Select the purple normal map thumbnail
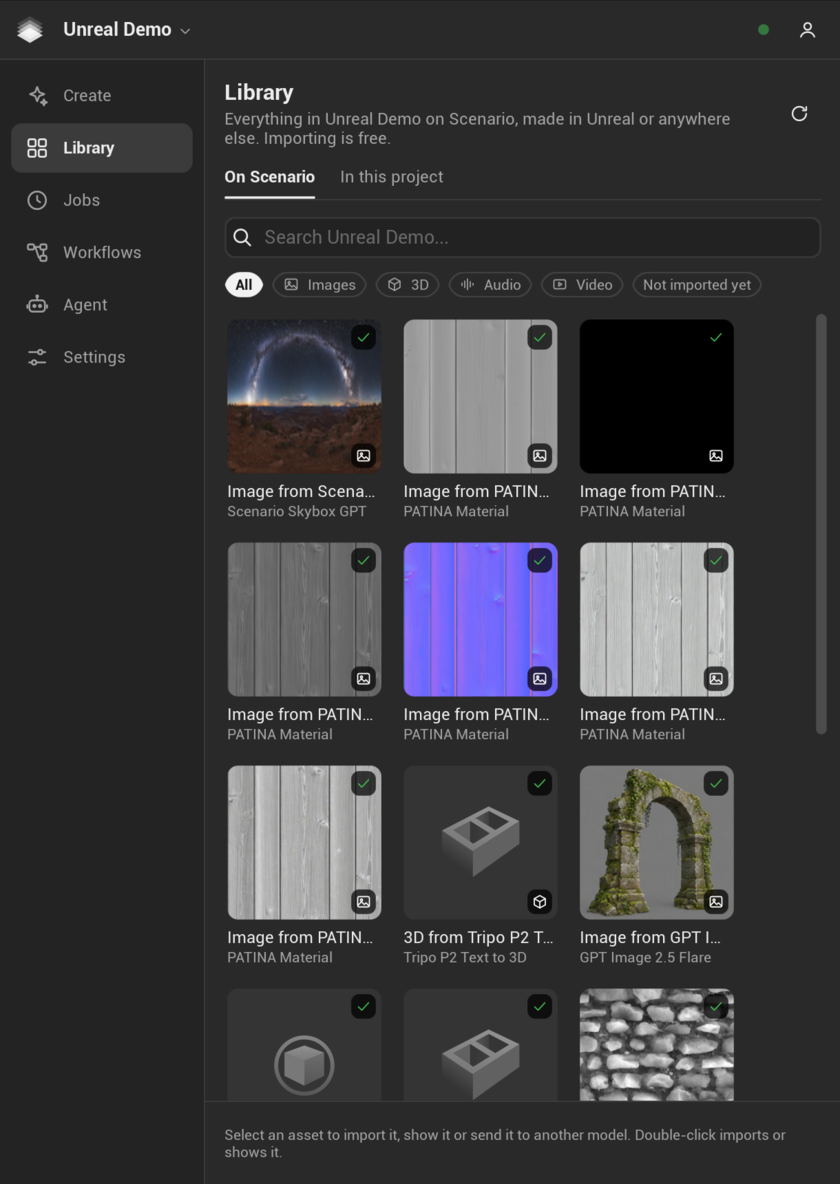 (480, 619)
